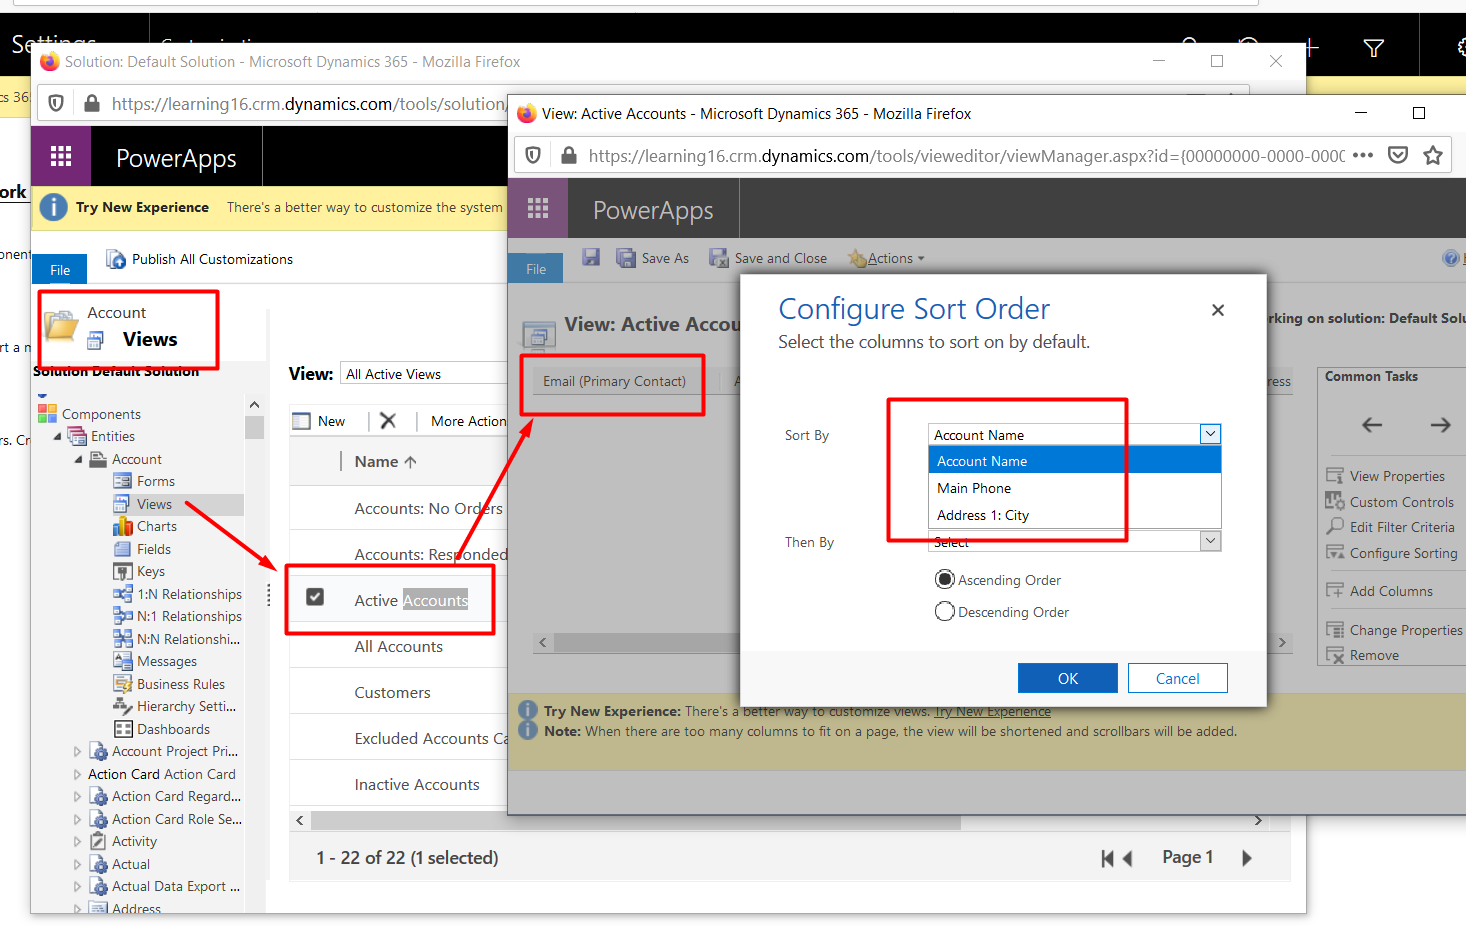Viewport: 1466px width, 926px height.
Task: Click the Save disk icon in the View editor toolbar
Action: (591, 257)
